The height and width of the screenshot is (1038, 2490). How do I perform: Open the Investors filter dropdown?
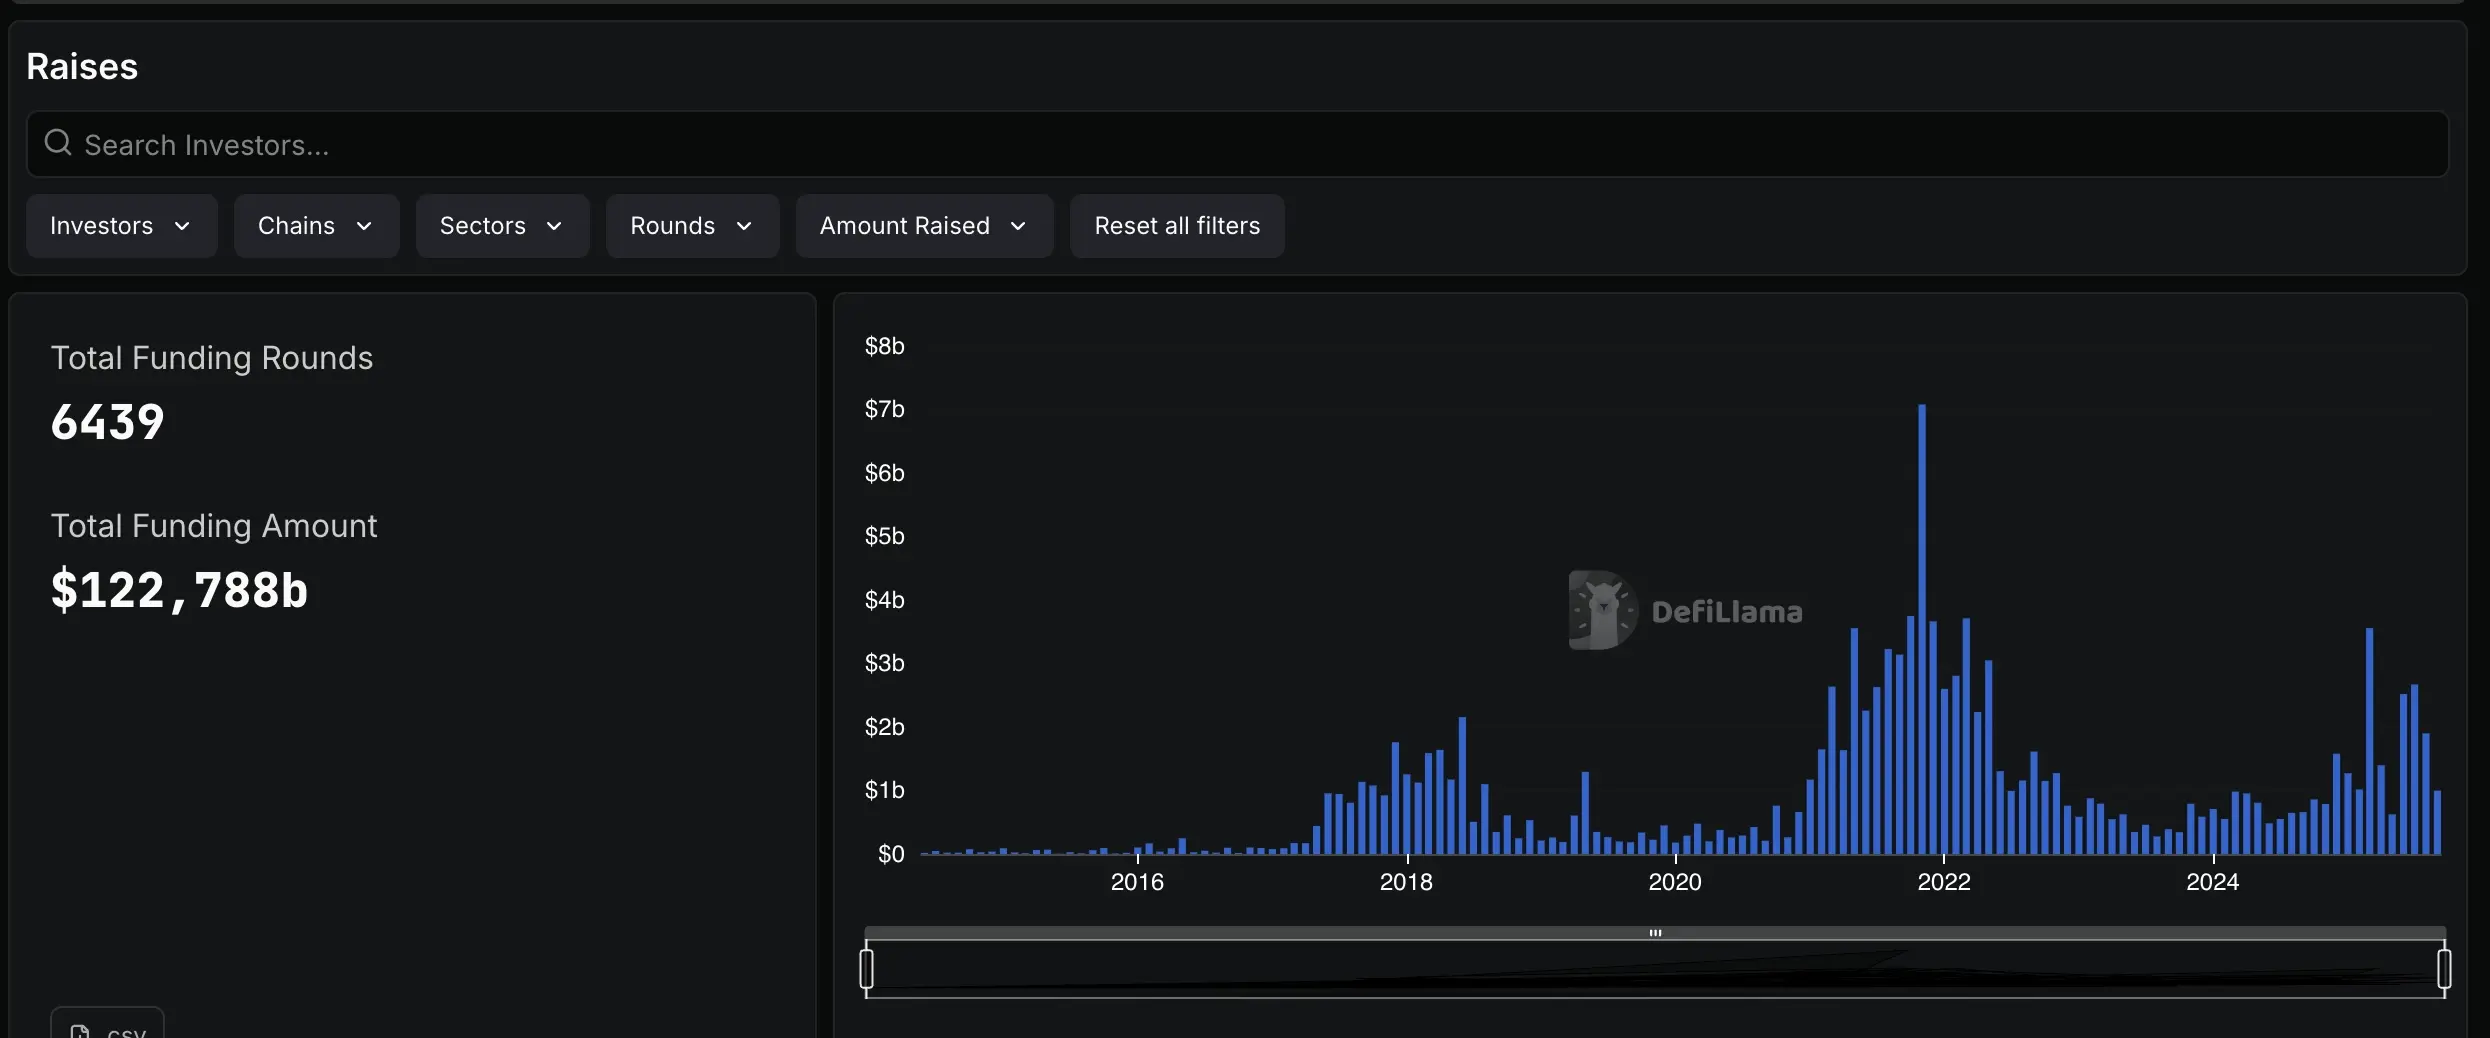click(121, 226)
